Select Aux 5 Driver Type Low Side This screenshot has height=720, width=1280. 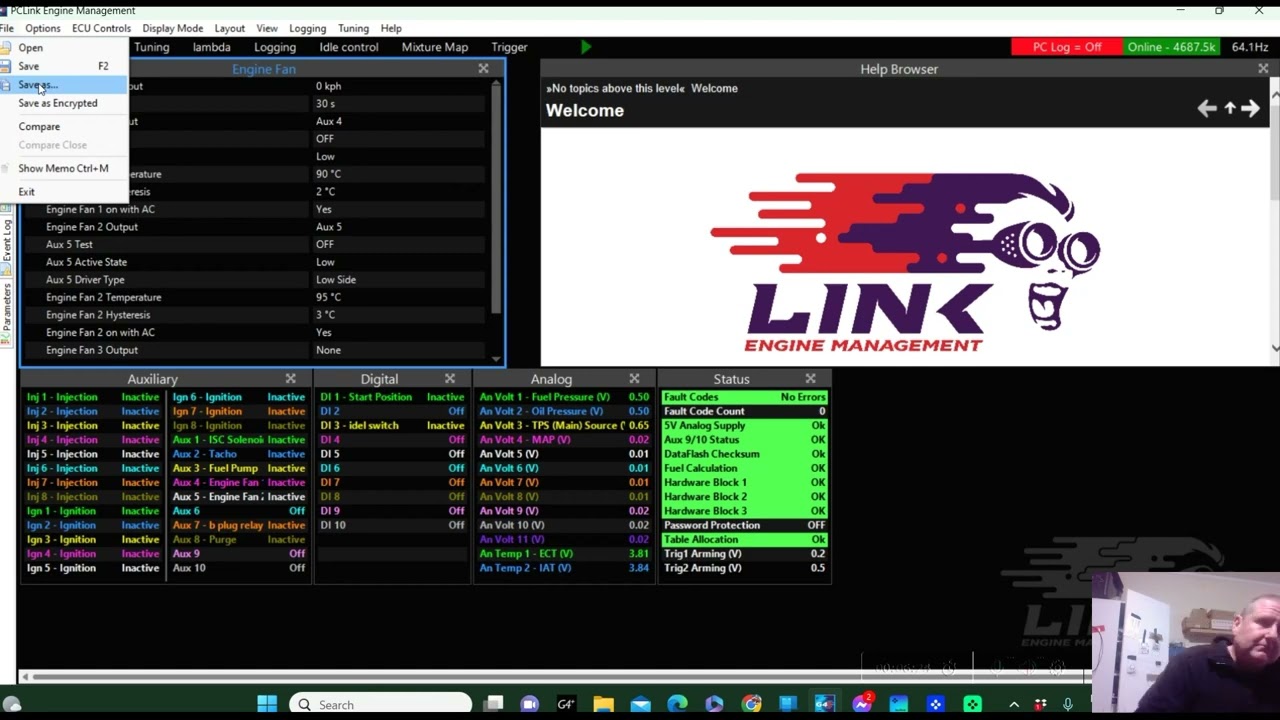pos(336,280)
